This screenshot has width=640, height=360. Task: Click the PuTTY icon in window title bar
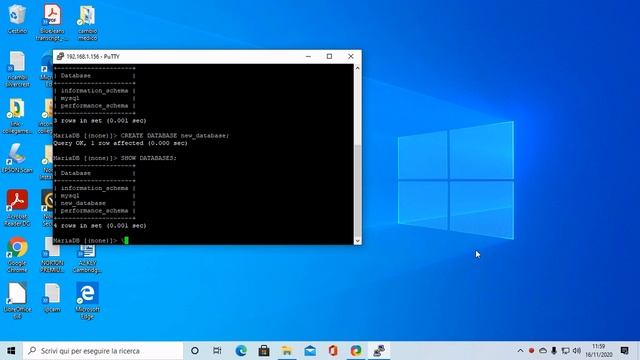coord(60,56)
